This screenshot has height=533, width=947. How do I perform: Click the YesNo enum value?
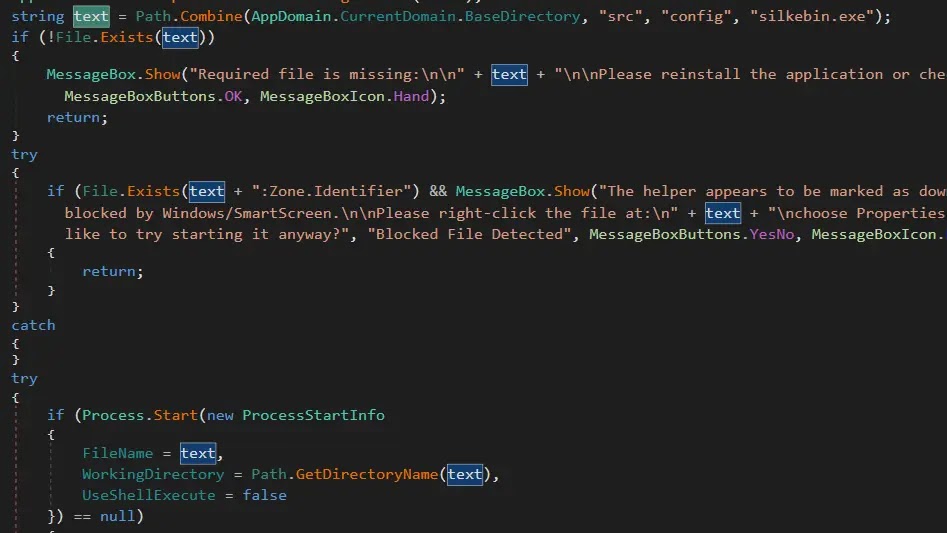coord(772,234)
